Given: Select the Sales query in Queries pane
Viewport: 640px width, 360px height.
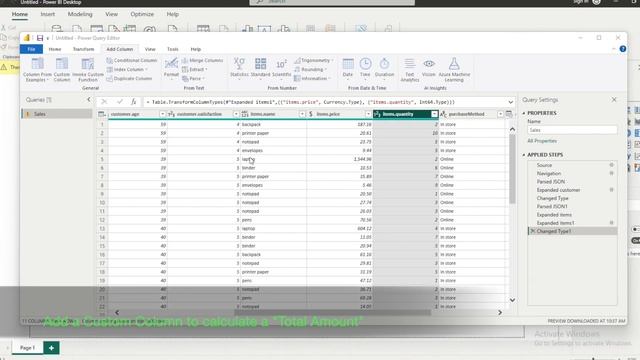Looking at the screenshot, I should click(57, 114).
